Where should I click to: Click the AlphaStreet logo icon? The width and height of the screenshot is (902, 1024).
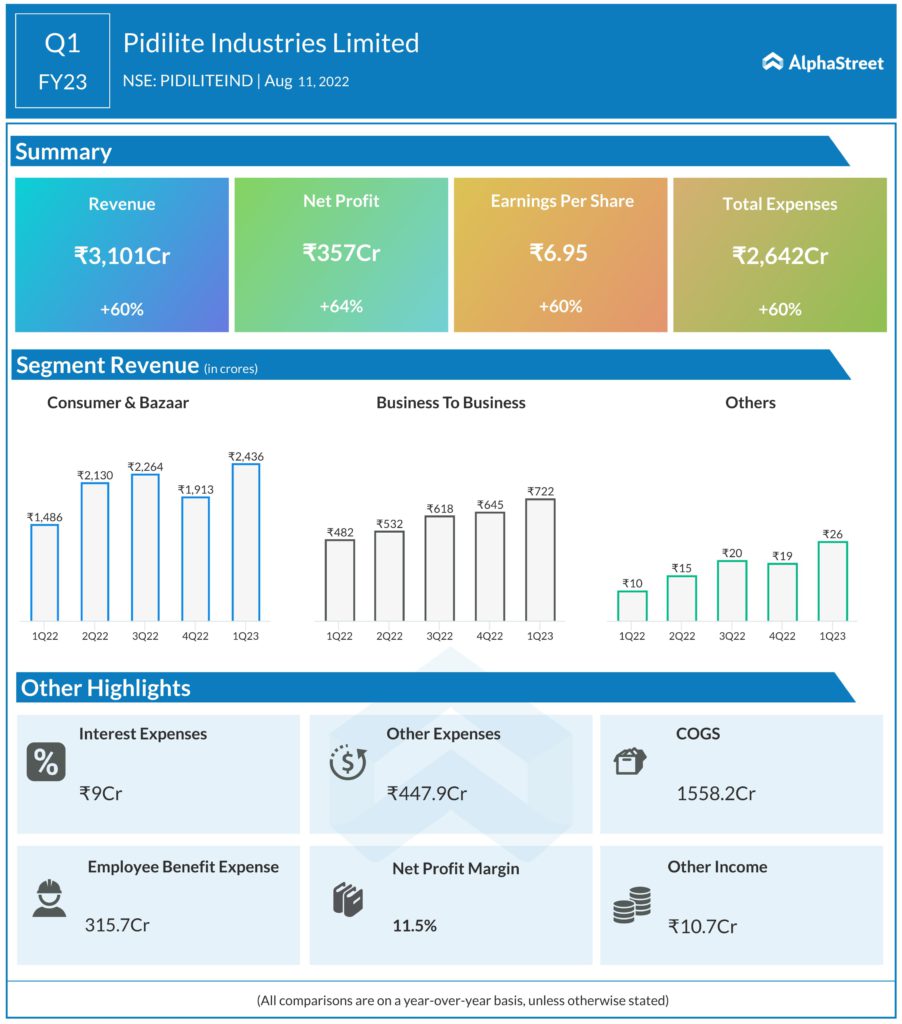[772, 62]
